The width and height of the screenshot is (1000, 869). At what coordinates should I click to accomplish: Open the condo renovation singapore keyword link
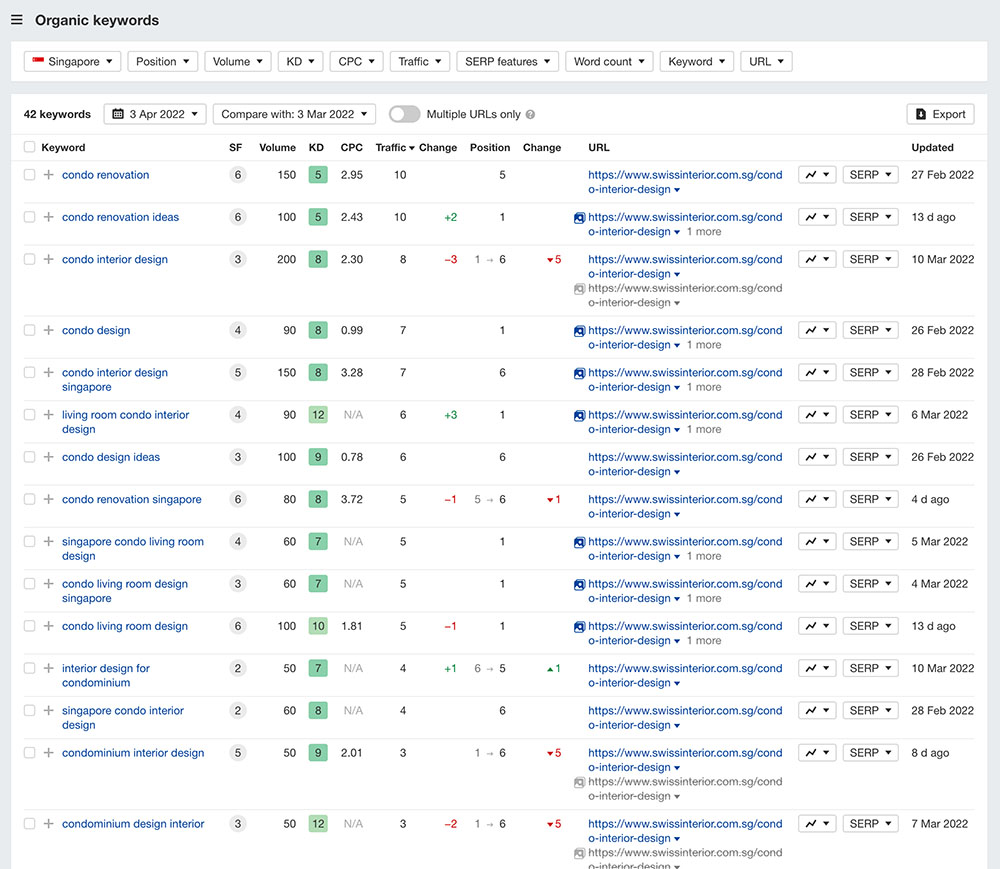pyautogui.click(x=131, y=499)
